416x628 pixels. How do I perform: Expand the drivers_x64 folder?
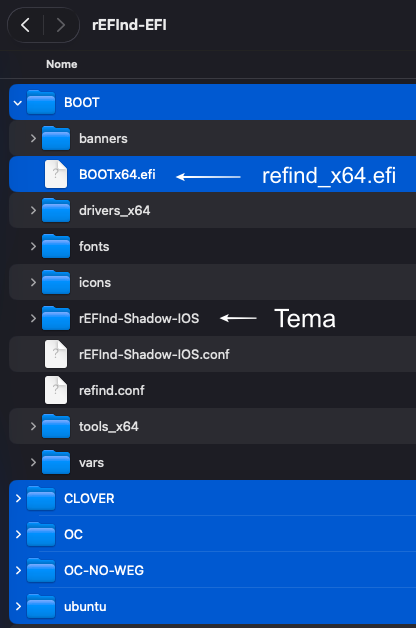click(x=33, y=210)
